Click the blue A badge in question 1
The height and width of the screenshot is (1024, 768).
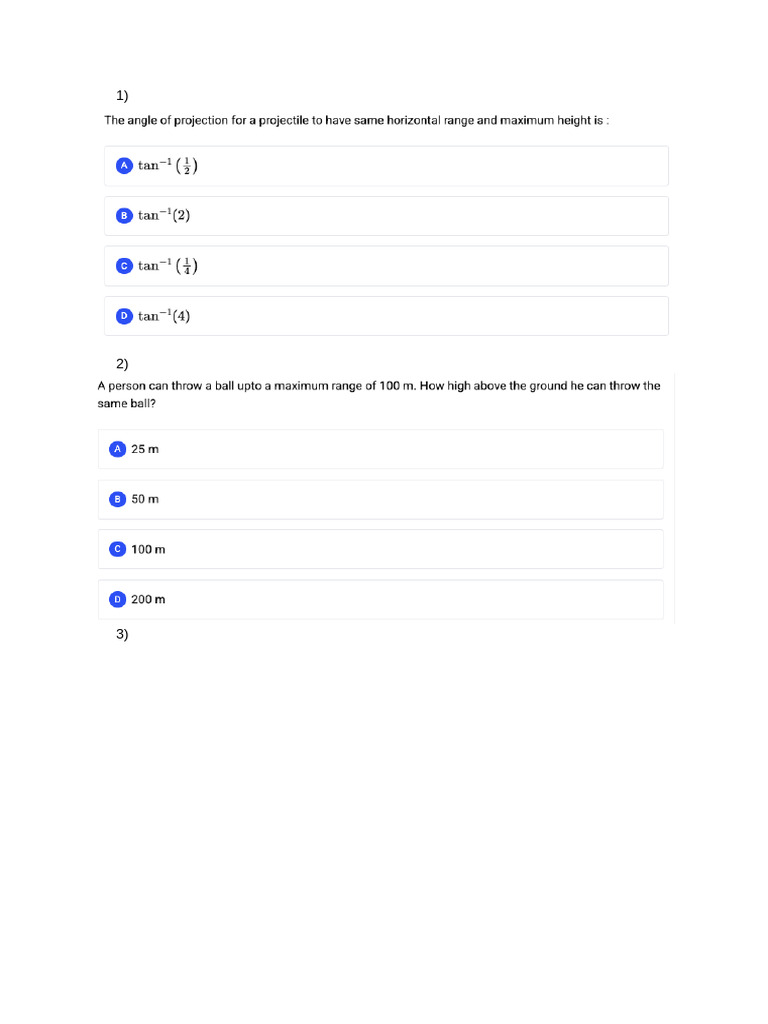[x=124, y=166]
